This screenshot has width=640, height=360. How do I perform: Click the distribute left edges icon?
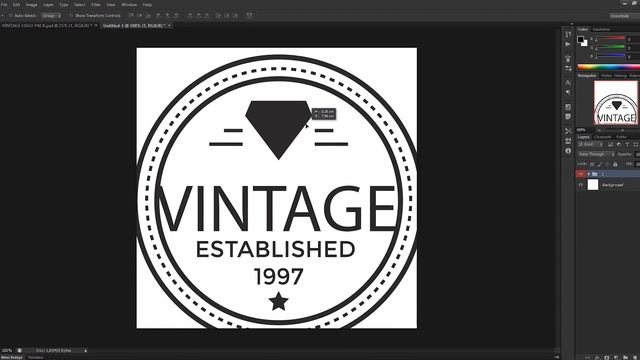(218, 16)
